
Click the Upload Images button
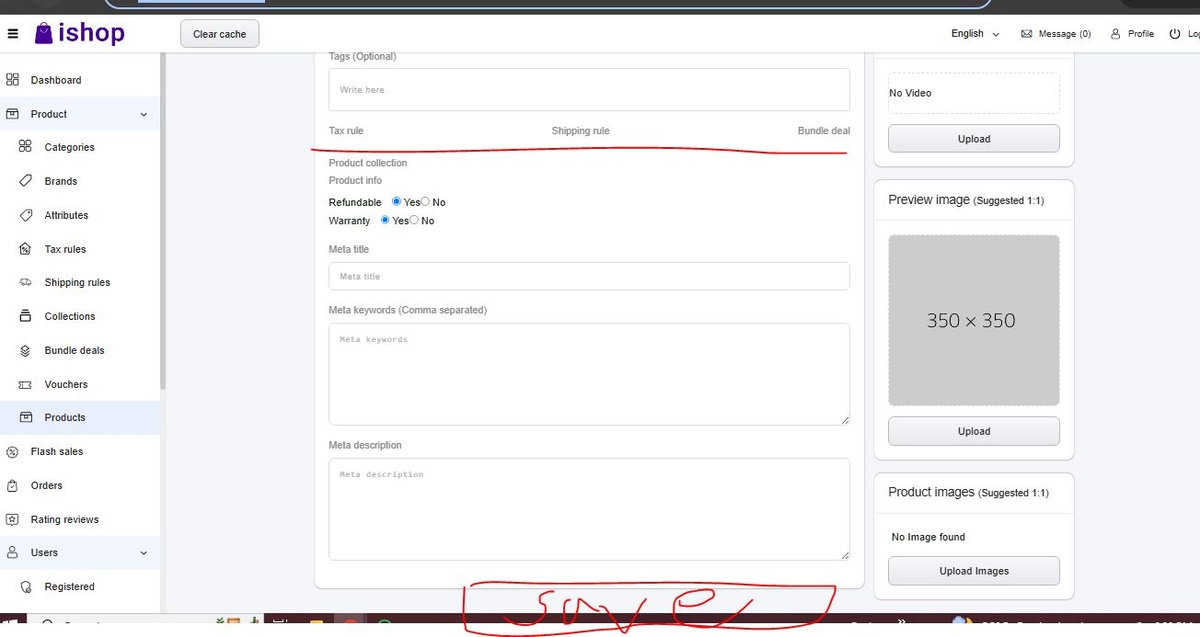point(973,571)
